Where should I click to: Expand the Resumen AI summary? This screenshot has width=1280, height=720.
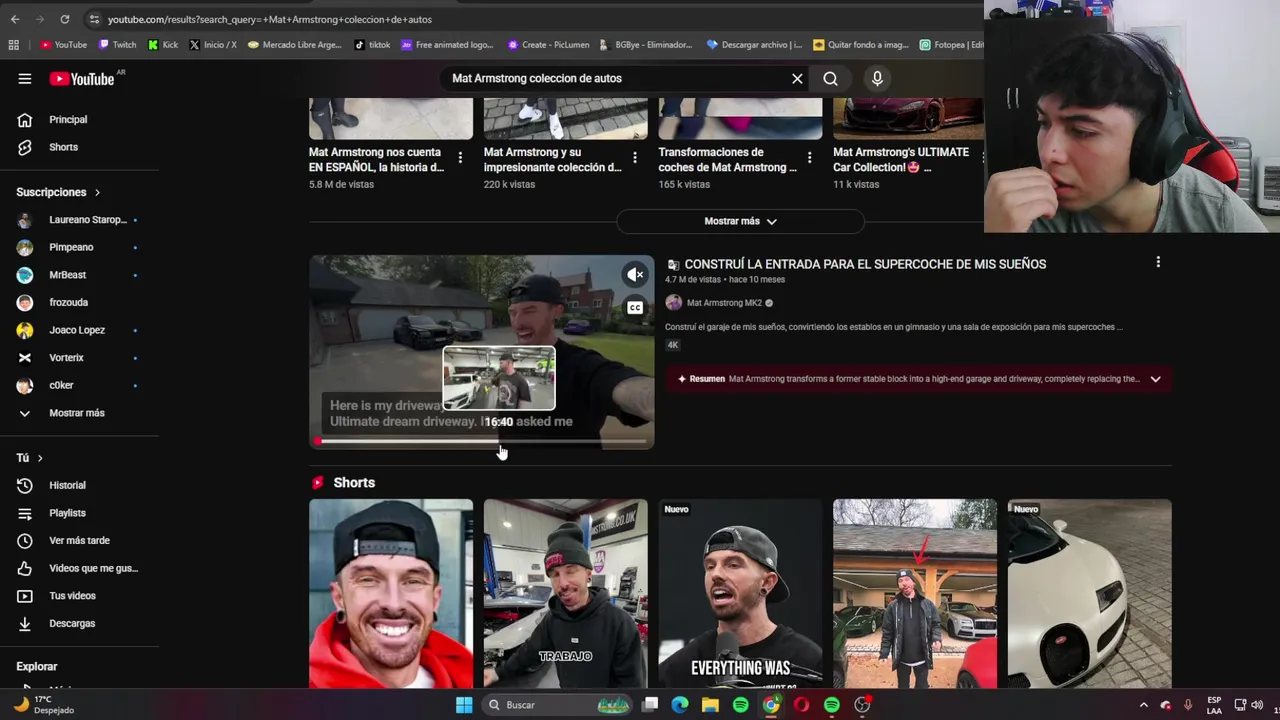pyautogui.click(x=1155, y=379)
